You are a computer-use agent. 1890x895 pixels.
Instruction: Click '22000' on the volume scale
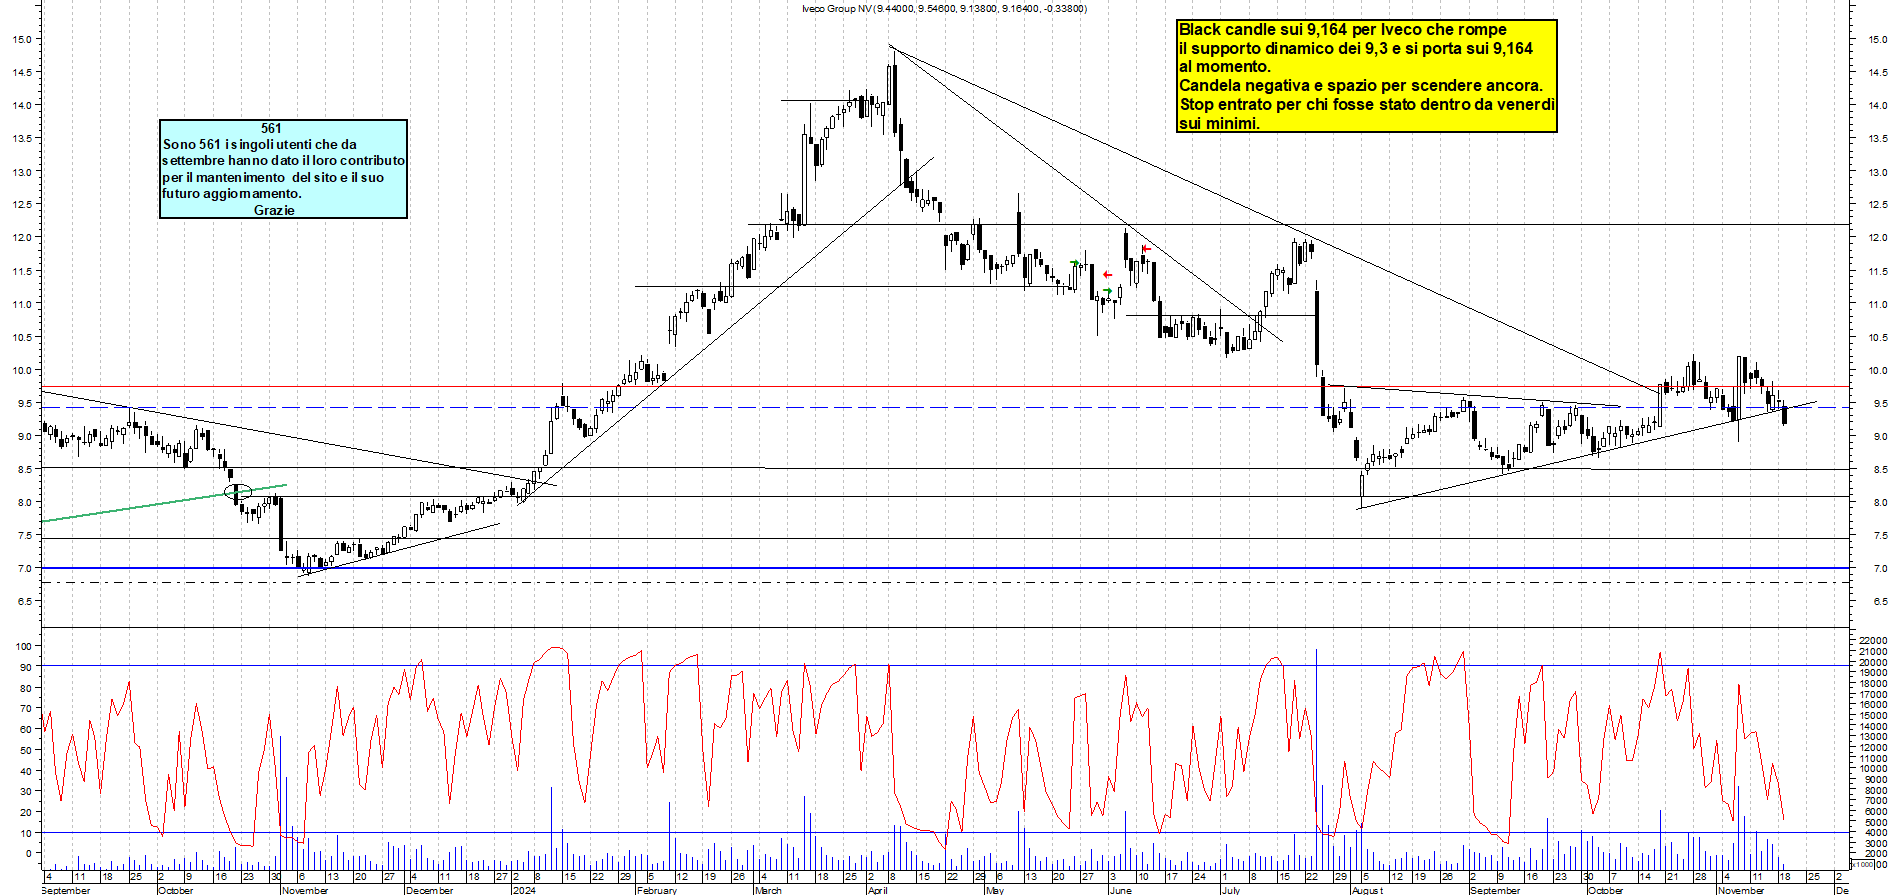point(1872,640)
